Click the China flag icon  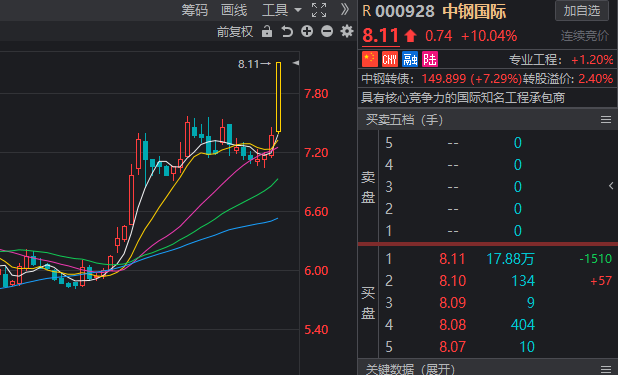click(x=370, y=60)
